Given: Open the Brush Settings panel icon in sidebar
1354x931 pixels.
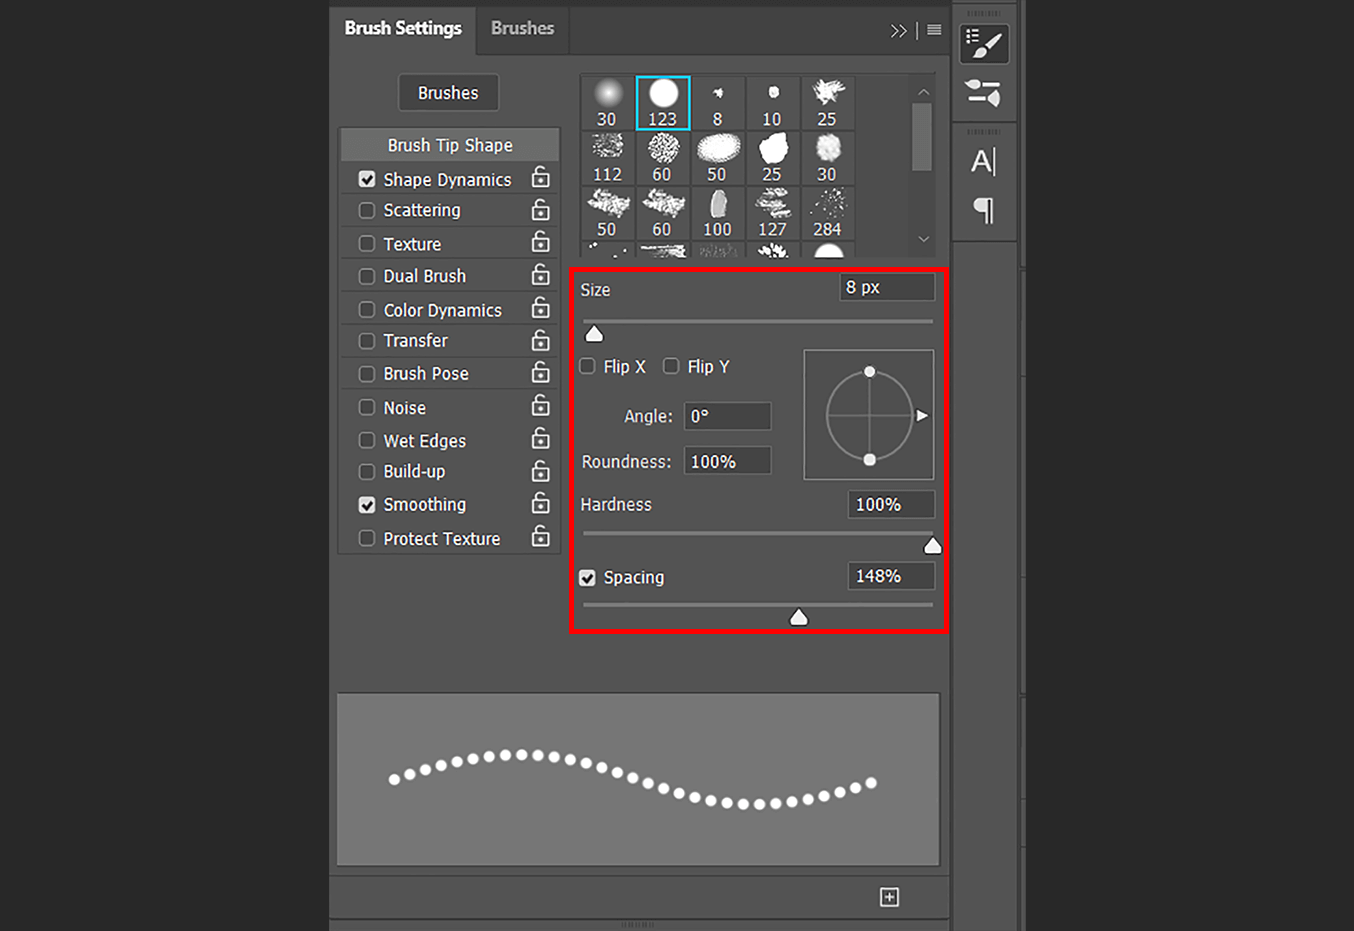Looking at the screenshot, I should (984, 43).
